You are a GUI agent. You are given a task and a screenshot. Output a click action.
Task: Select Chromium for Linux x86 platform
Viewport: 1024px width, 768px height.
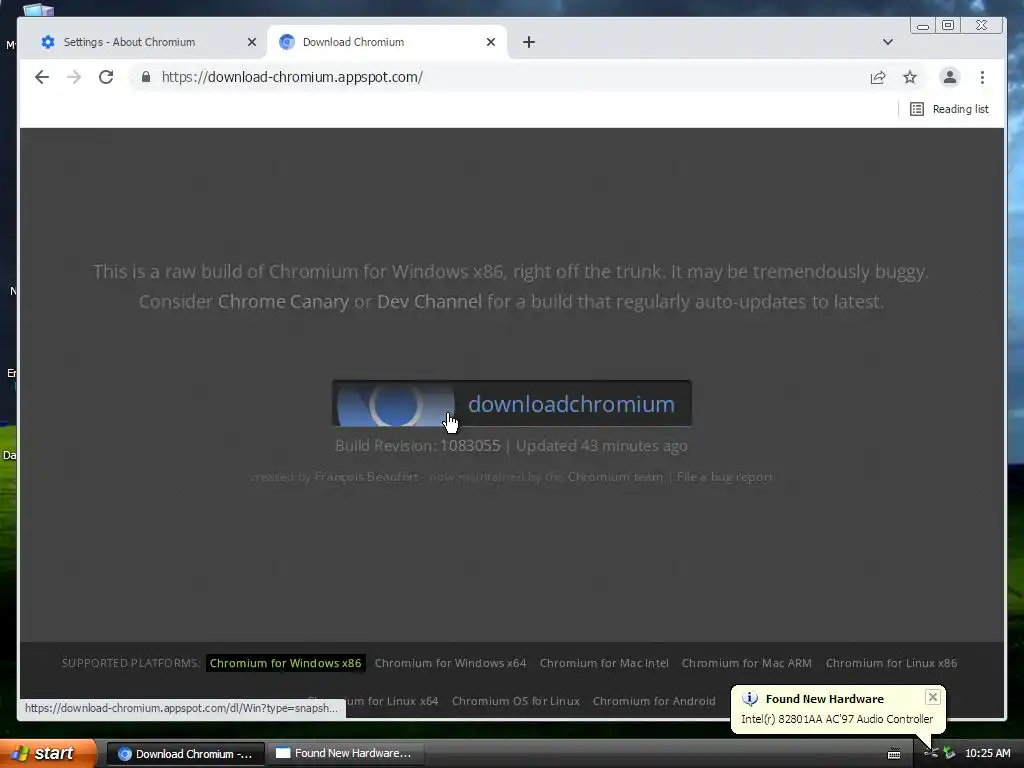click(x=891, y=663)
